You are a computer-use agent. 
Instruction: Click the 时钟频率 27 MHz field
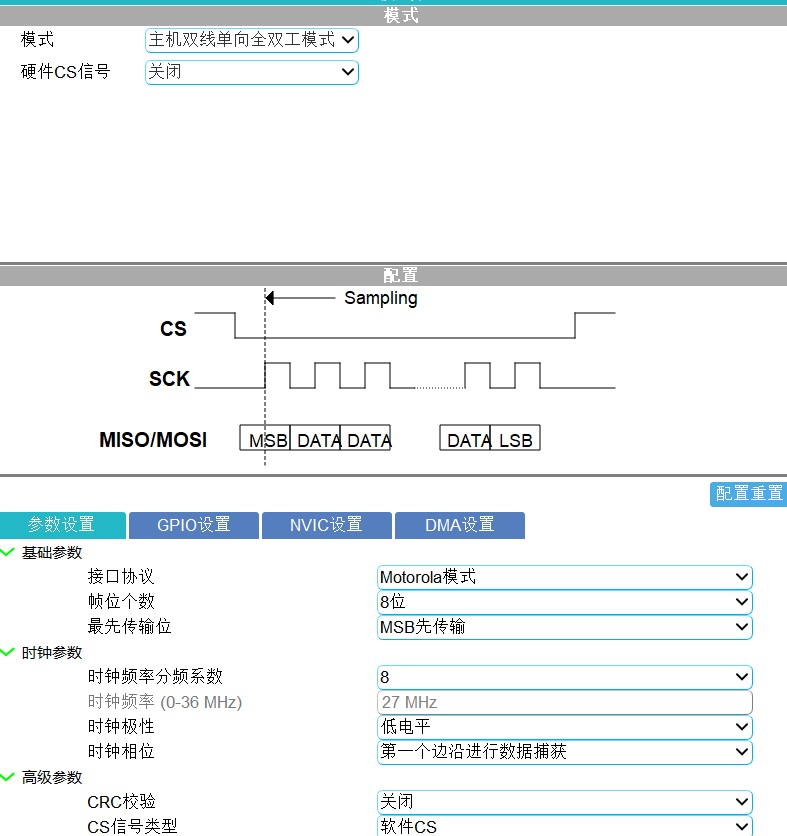pyautogui.click(x=564, y=702)
